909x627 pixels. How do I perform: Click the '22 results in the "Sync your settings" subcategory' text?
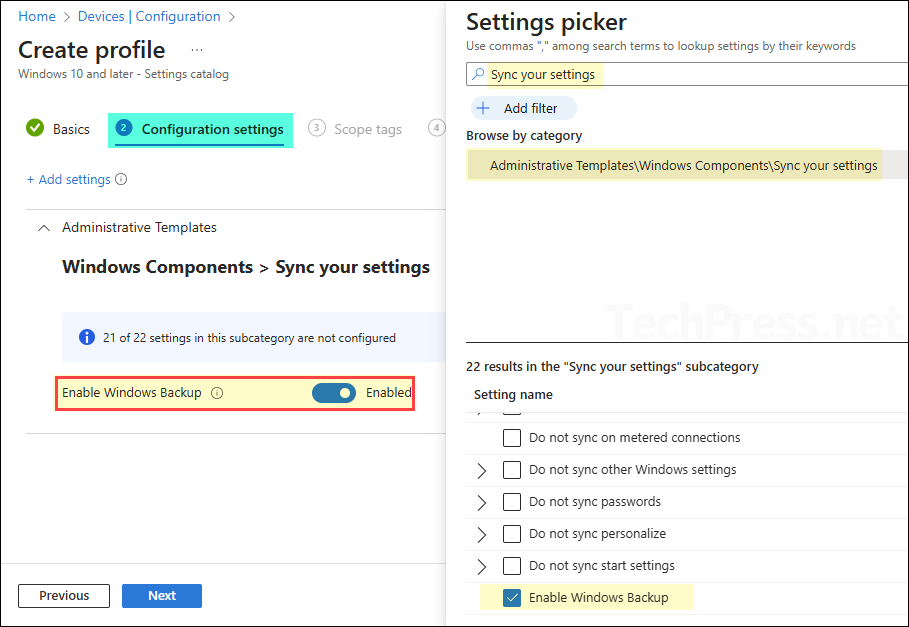click(612, 367)
